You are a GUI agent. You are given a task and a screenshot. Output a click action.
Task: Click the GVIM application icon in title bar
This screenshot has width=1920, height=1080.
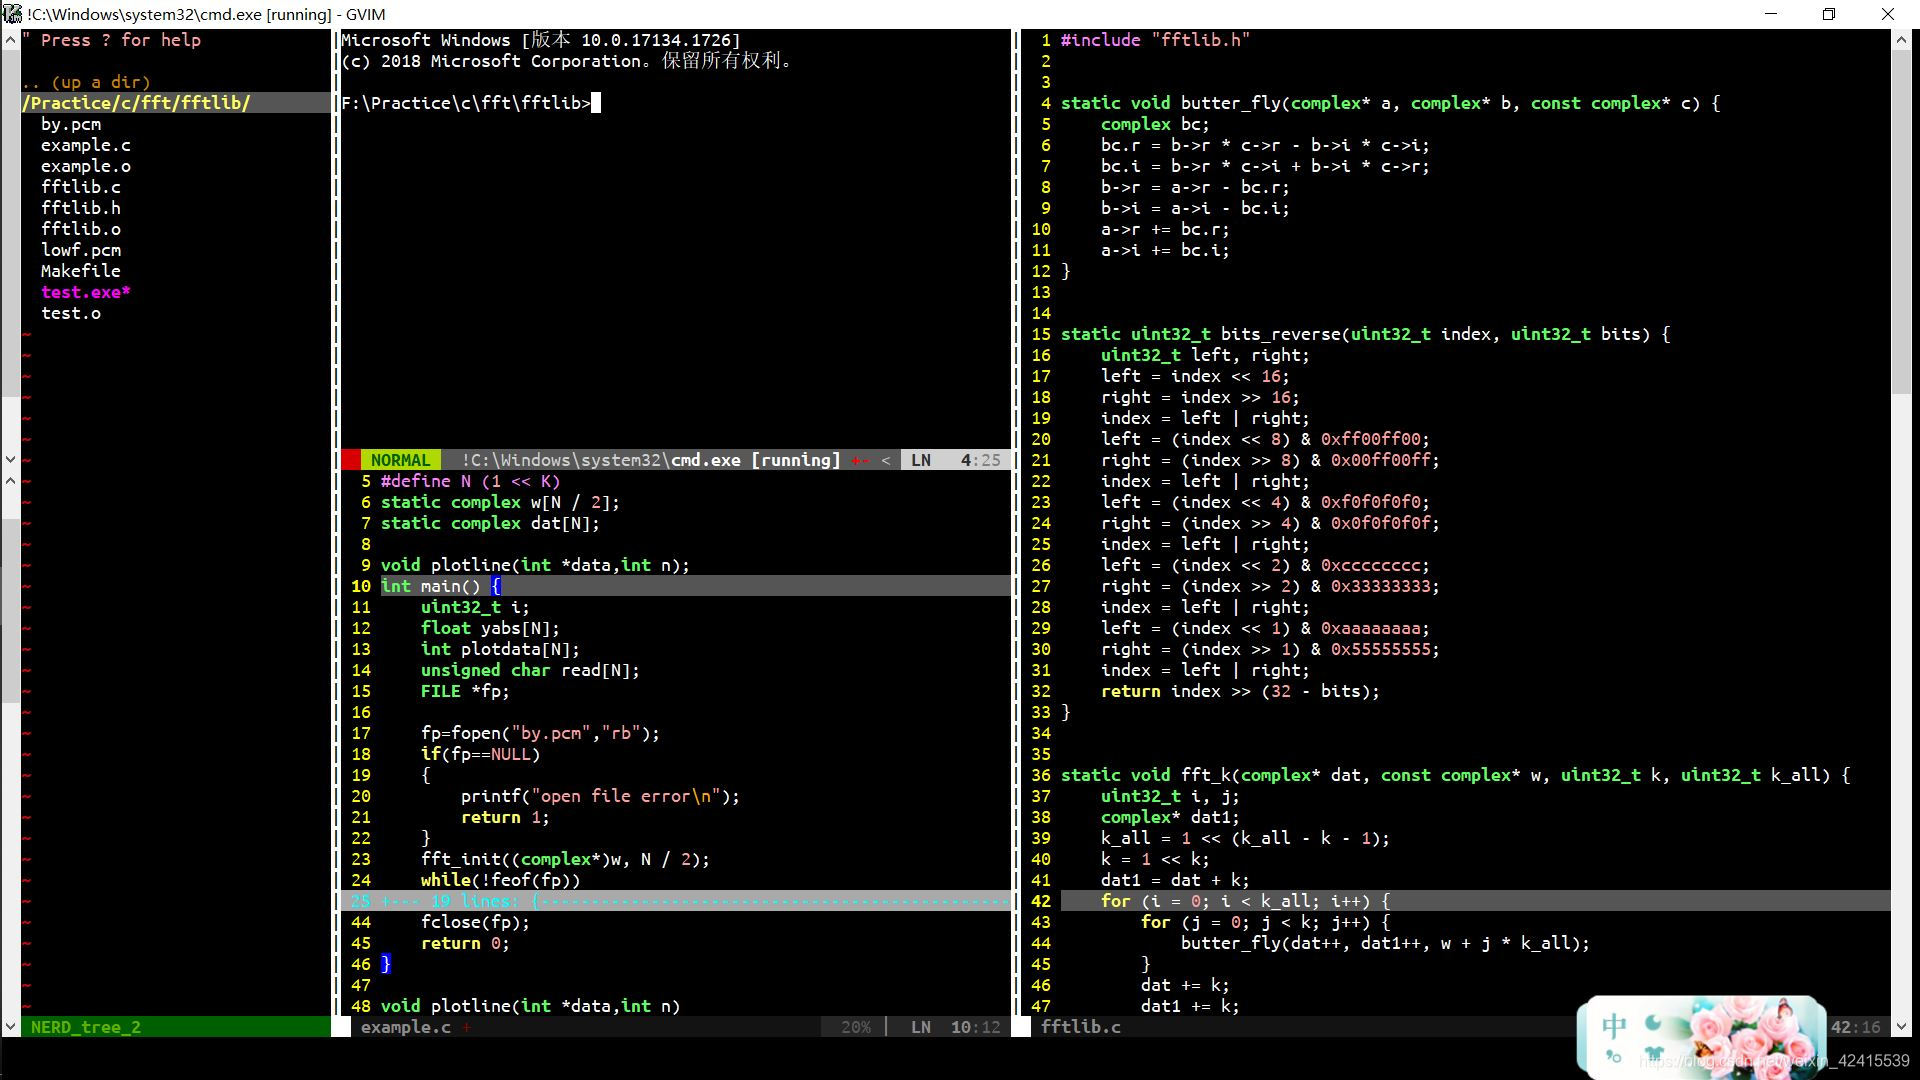[x=12, y=14]
